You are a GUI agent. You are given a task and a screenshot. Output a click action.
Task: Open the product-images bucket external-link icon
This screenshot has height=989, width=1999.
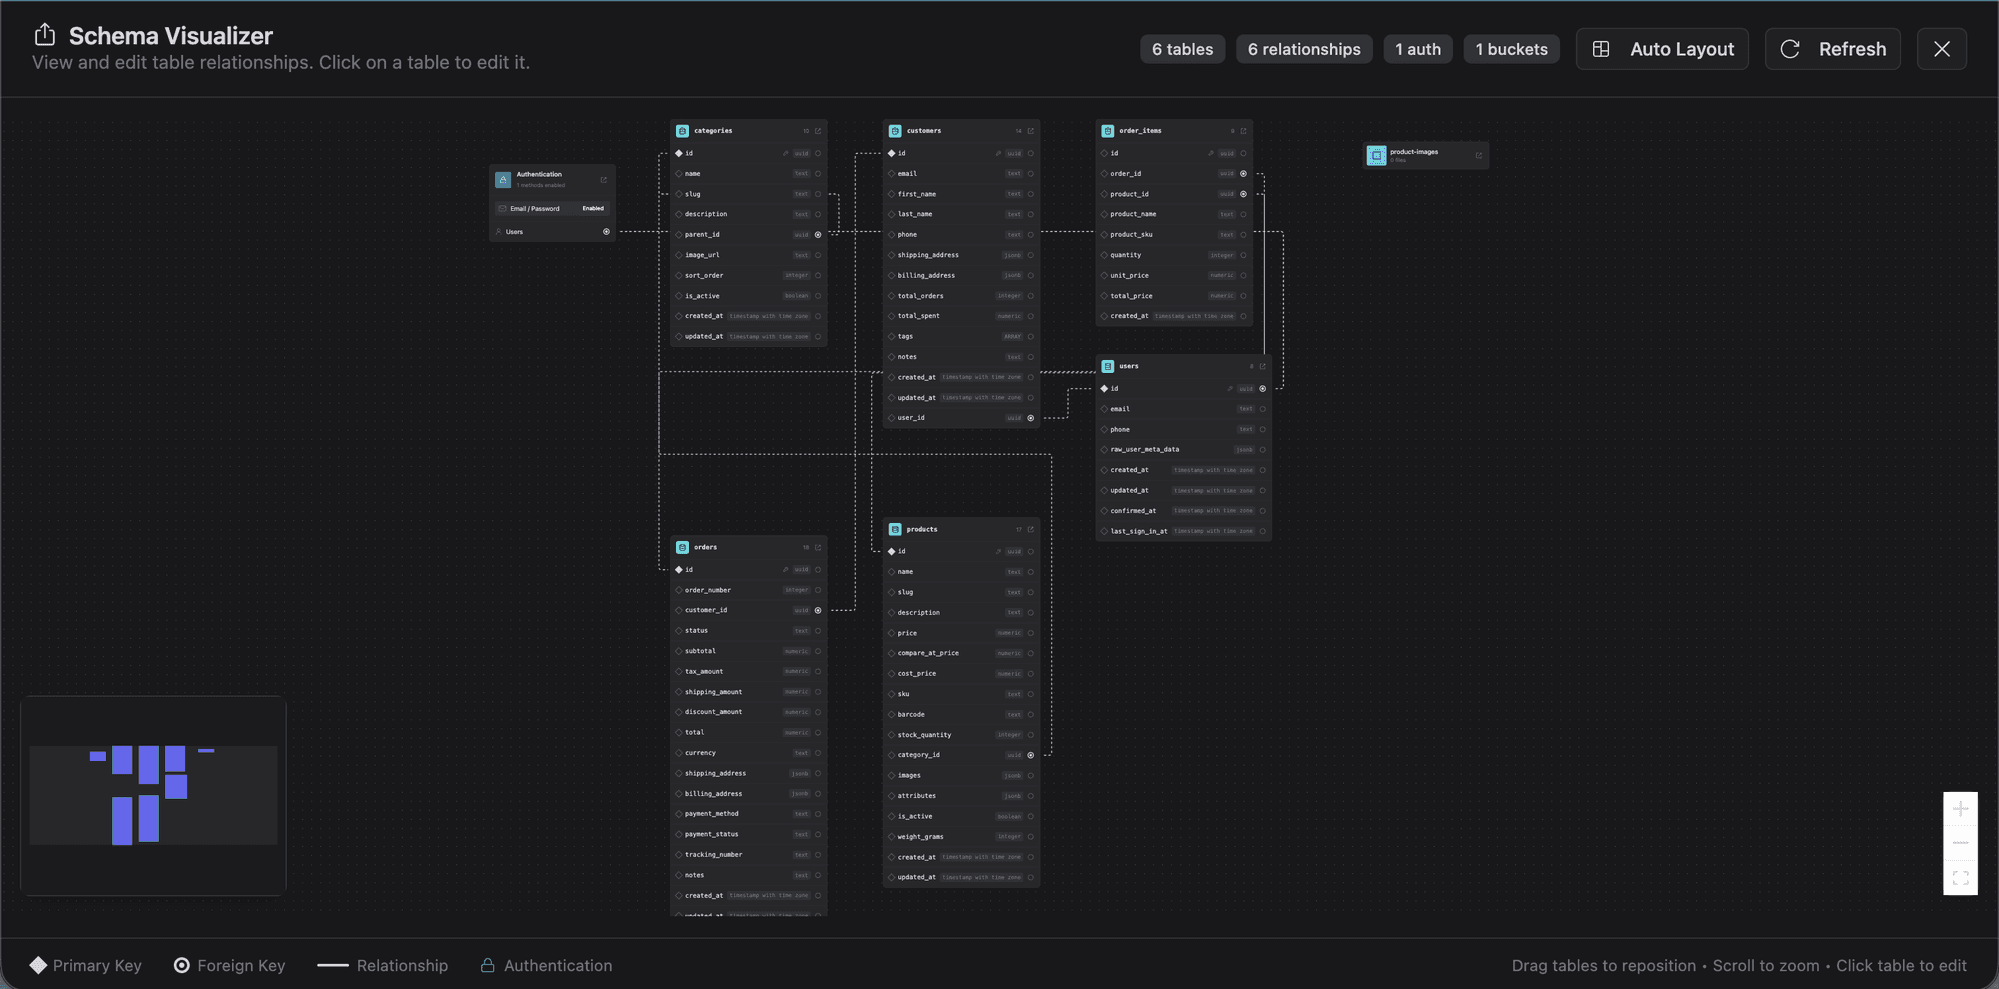click(x=1479, y=155)
